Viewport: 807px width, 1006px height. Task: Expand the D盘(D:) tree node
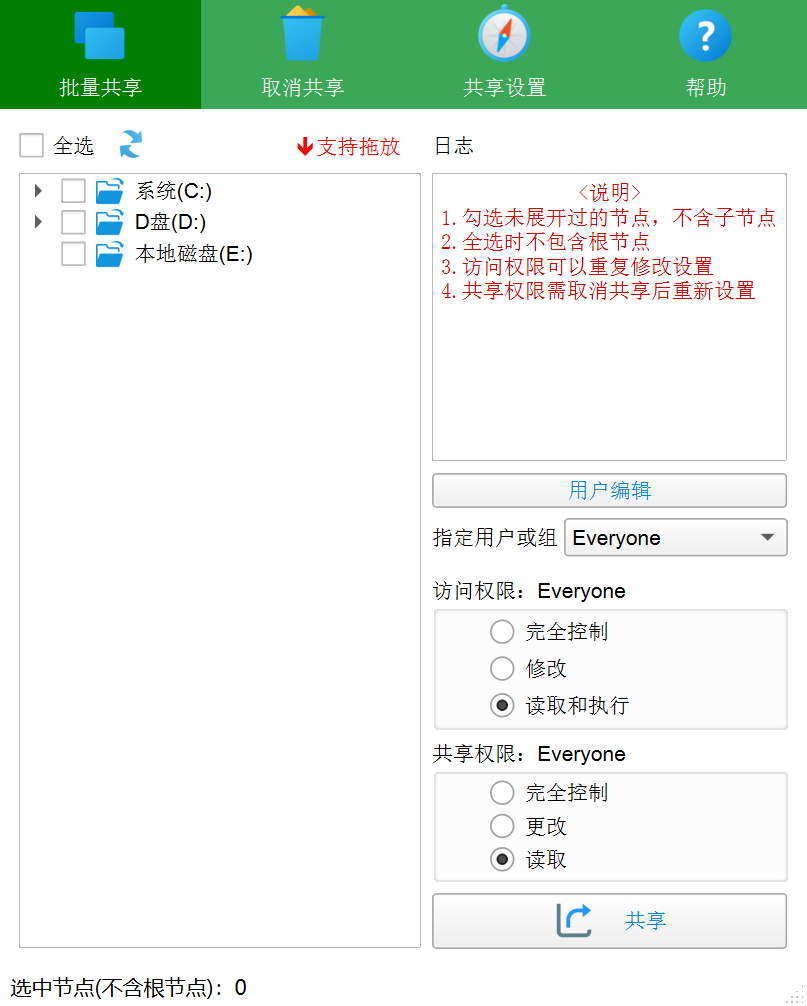tap(38, 222)
